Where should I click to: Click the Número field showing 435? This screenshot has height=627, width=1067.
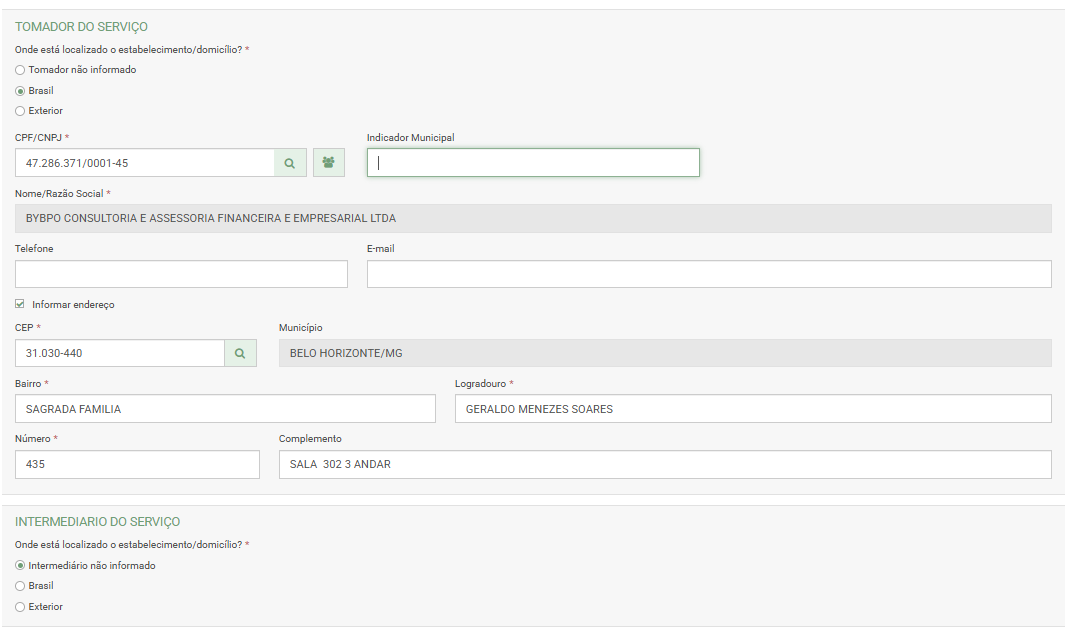(x=137, y=464)
